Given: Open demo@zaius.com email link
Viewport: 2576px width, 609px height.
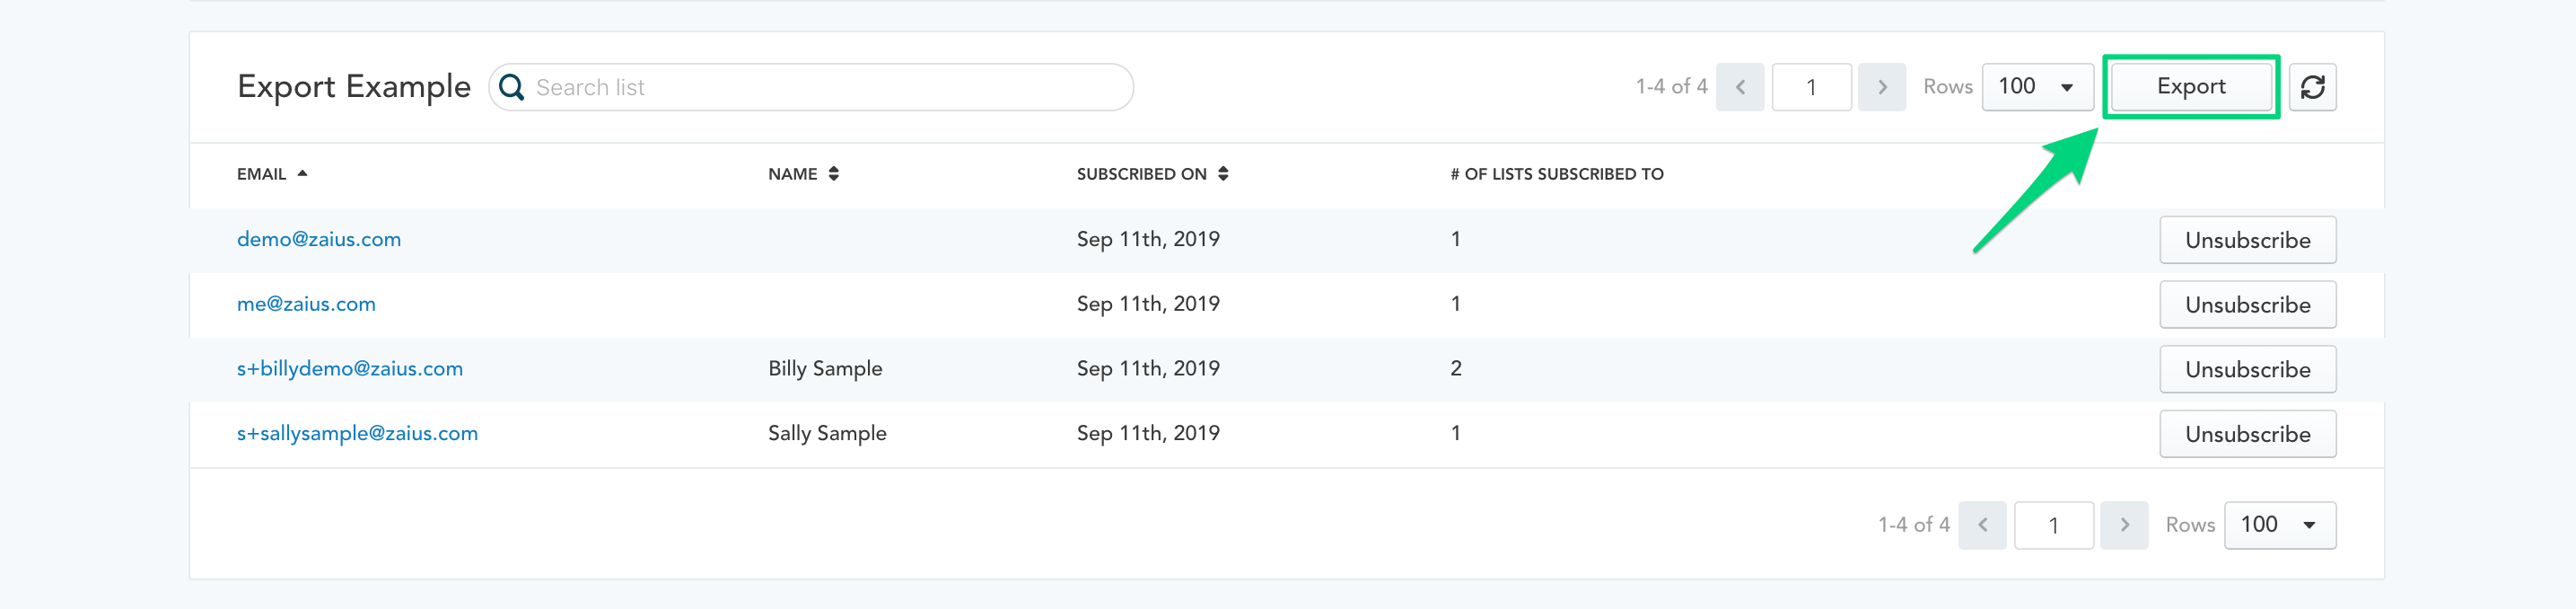Looking at the screenshot, I should [319, 239].
